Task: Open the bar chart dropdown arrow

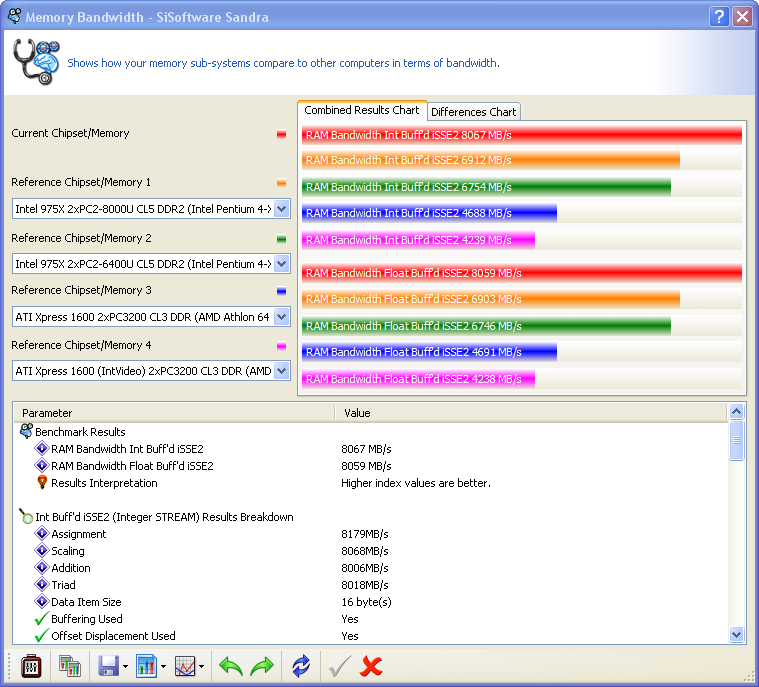Action: [163, 667]
